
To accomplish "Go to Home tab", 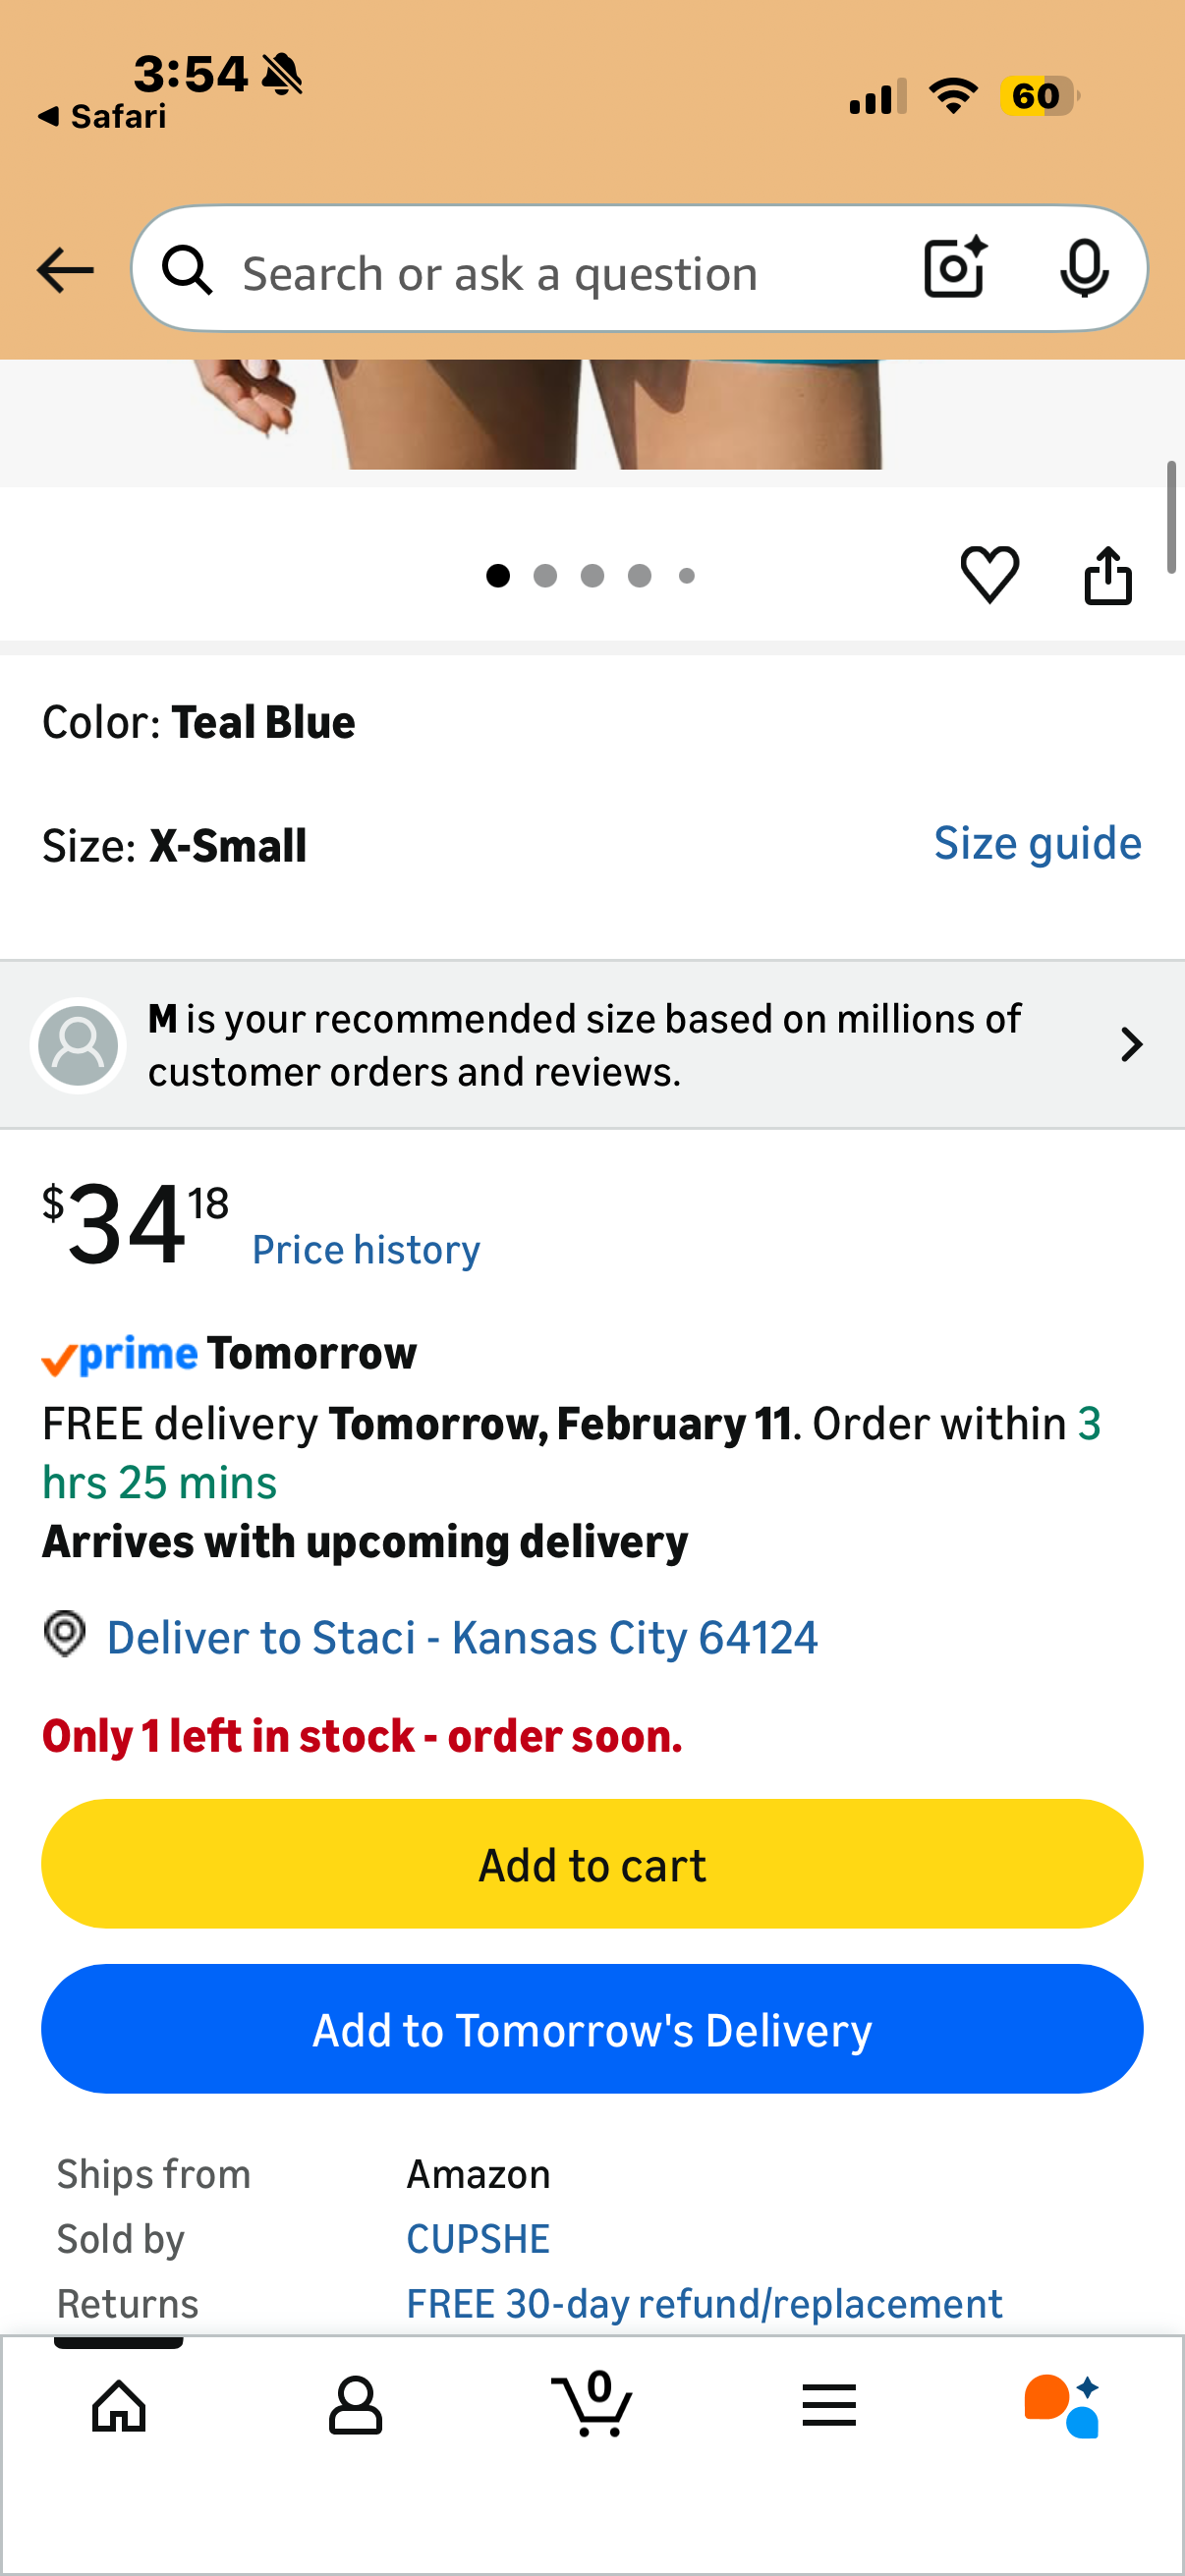I will click(119, 2405).
